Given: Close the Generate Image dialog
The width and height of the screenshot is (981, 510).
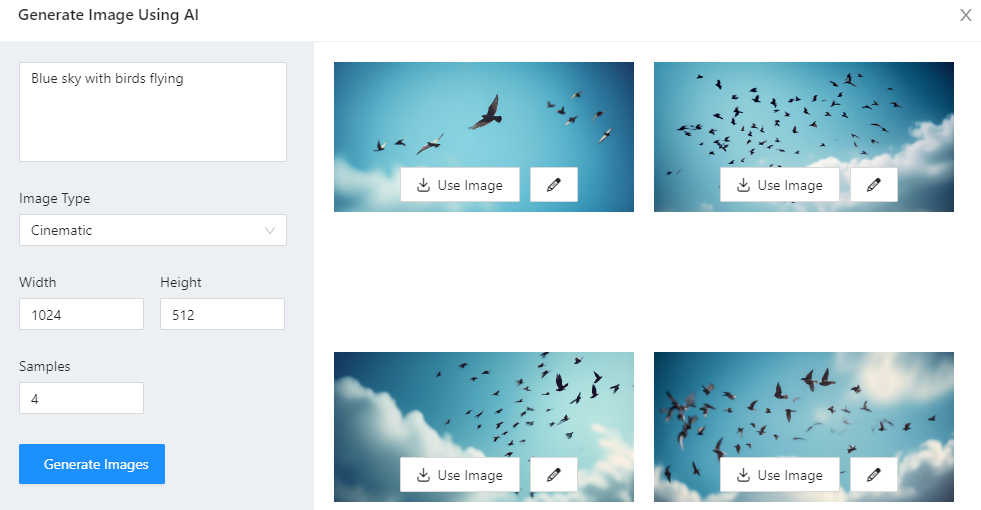Looking at the screenshot, I should coord(965,15).
